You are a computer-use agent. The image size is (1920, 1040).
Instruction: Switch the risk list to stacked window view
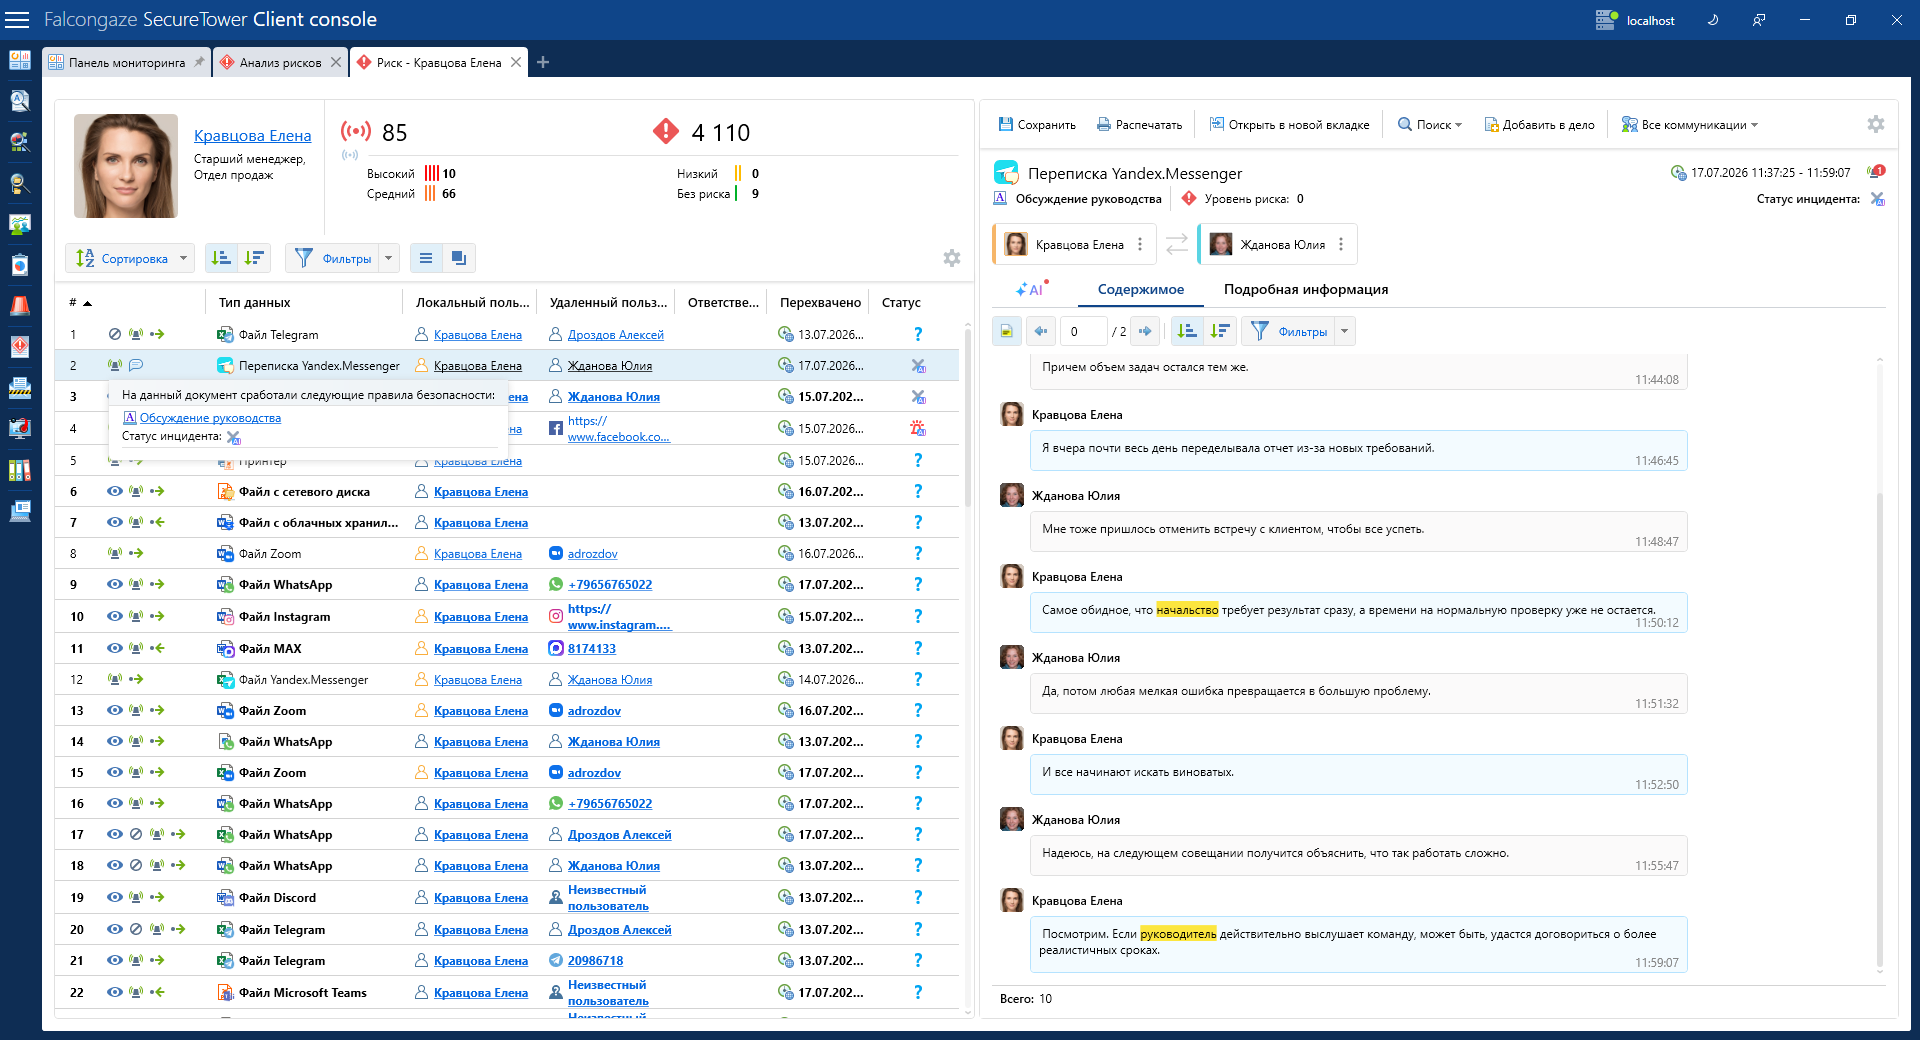pyautogui.click(x=459, y=258)
